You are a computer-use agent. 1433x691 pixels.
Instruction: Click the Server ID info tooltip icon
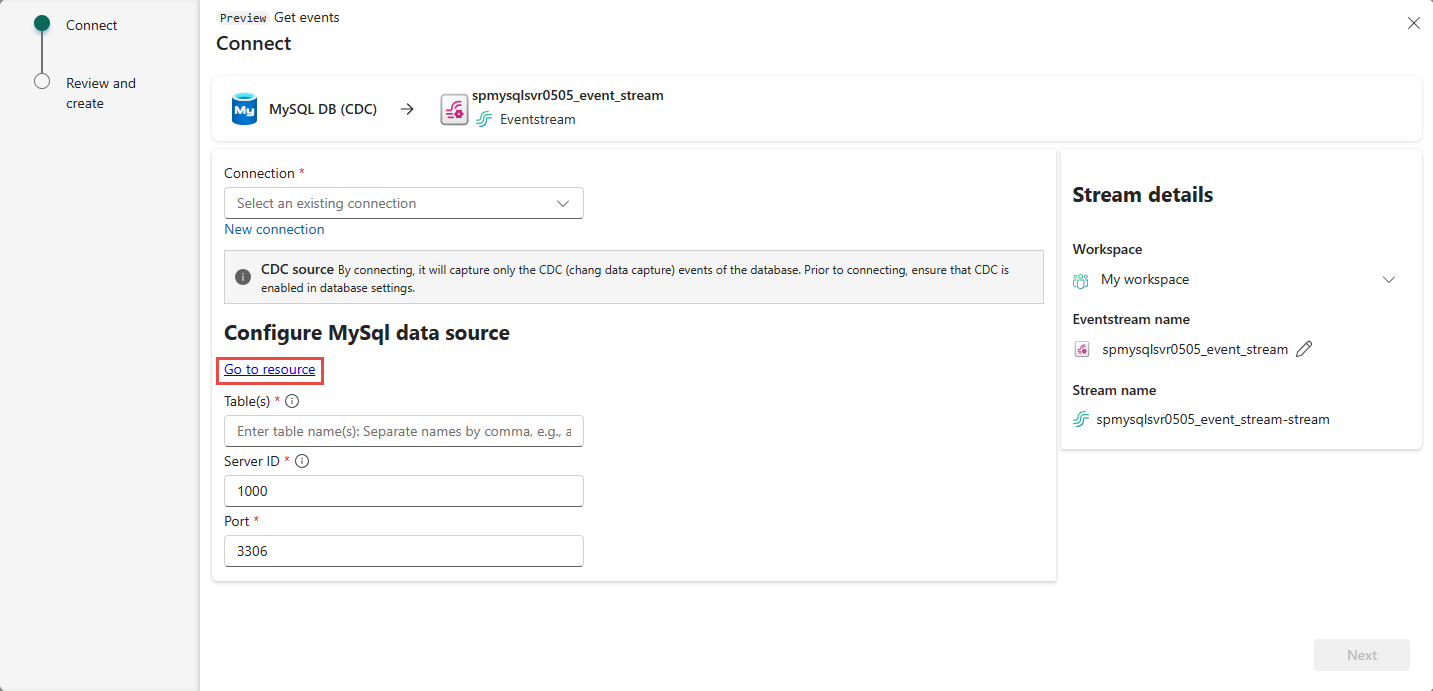[302, 461]
